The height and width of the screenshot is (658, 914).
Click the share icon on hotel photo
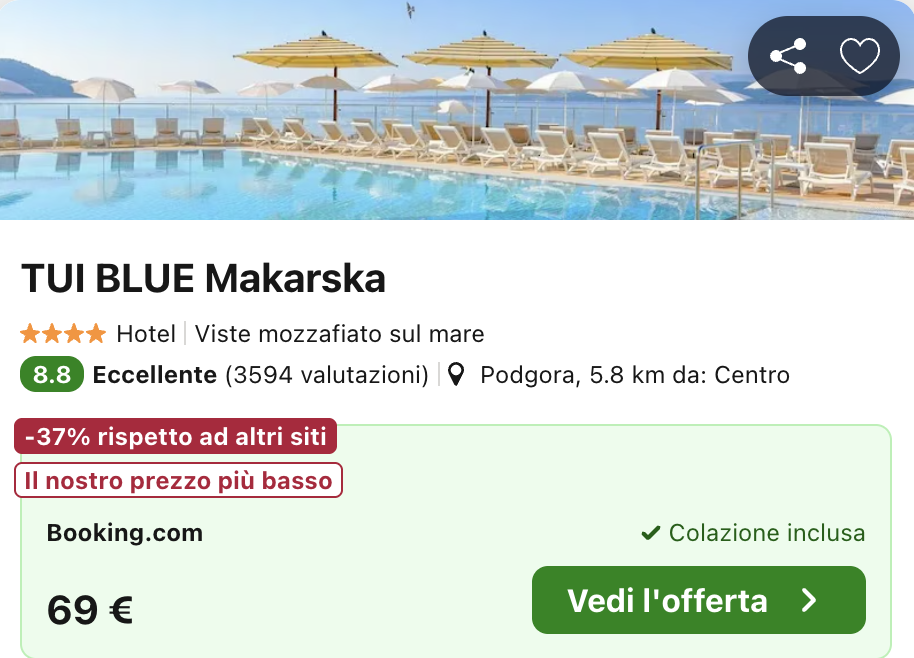coord(788,56)
